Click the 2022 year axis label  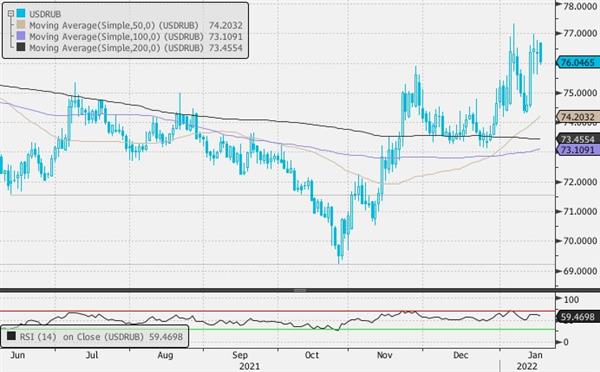tap(527, 366)
